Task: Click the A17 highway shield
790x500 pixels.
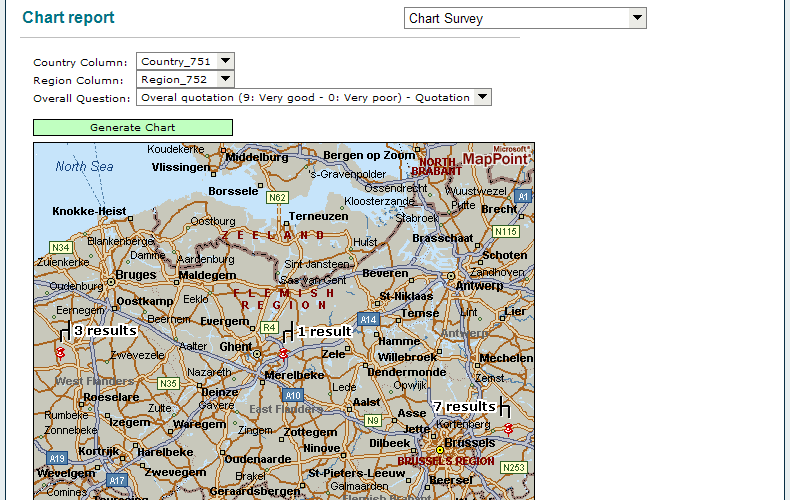Action: 117,480
